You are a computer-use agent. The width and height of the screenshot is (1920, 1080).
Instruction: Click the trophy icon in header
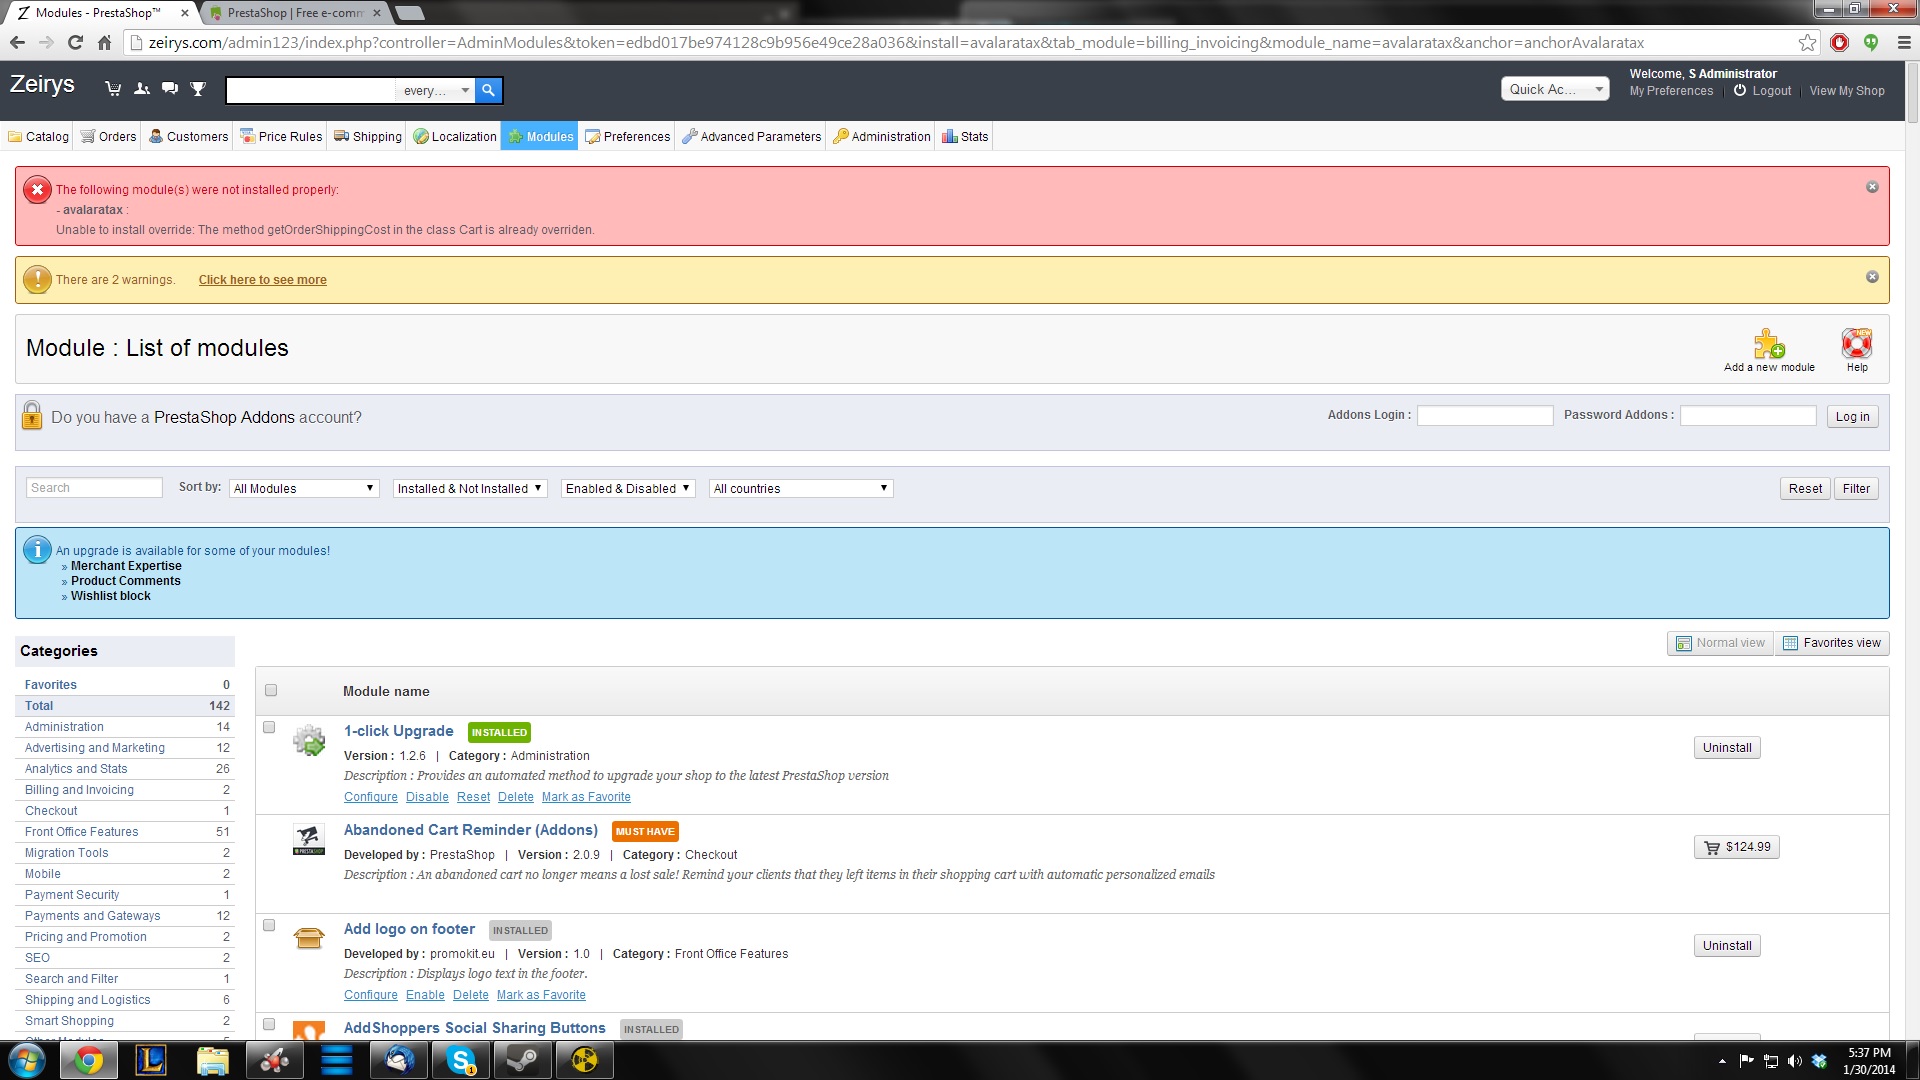pyautogui.click(x=198, y=89)
